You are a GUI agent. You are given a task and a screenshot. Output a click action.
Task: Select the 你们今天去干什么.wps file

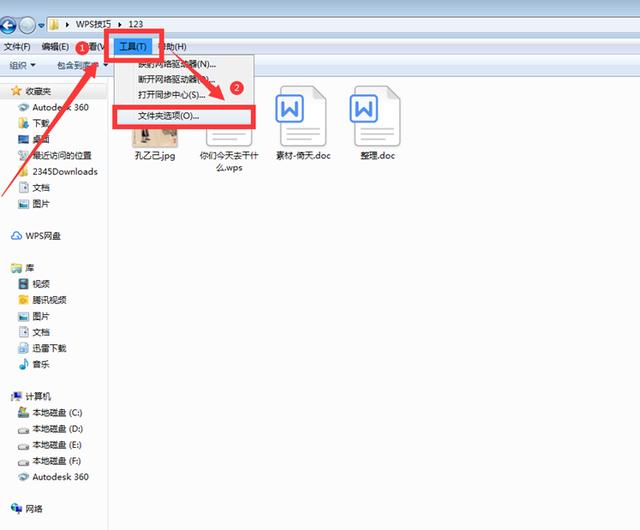229,150
